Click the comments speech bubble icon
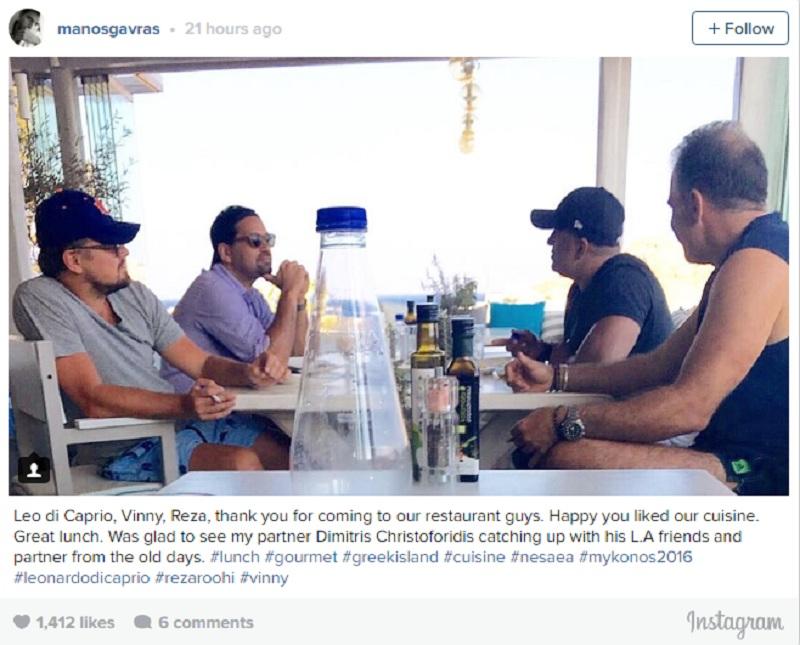The width and height of the screenshot is (800, 645). (143, 622)
